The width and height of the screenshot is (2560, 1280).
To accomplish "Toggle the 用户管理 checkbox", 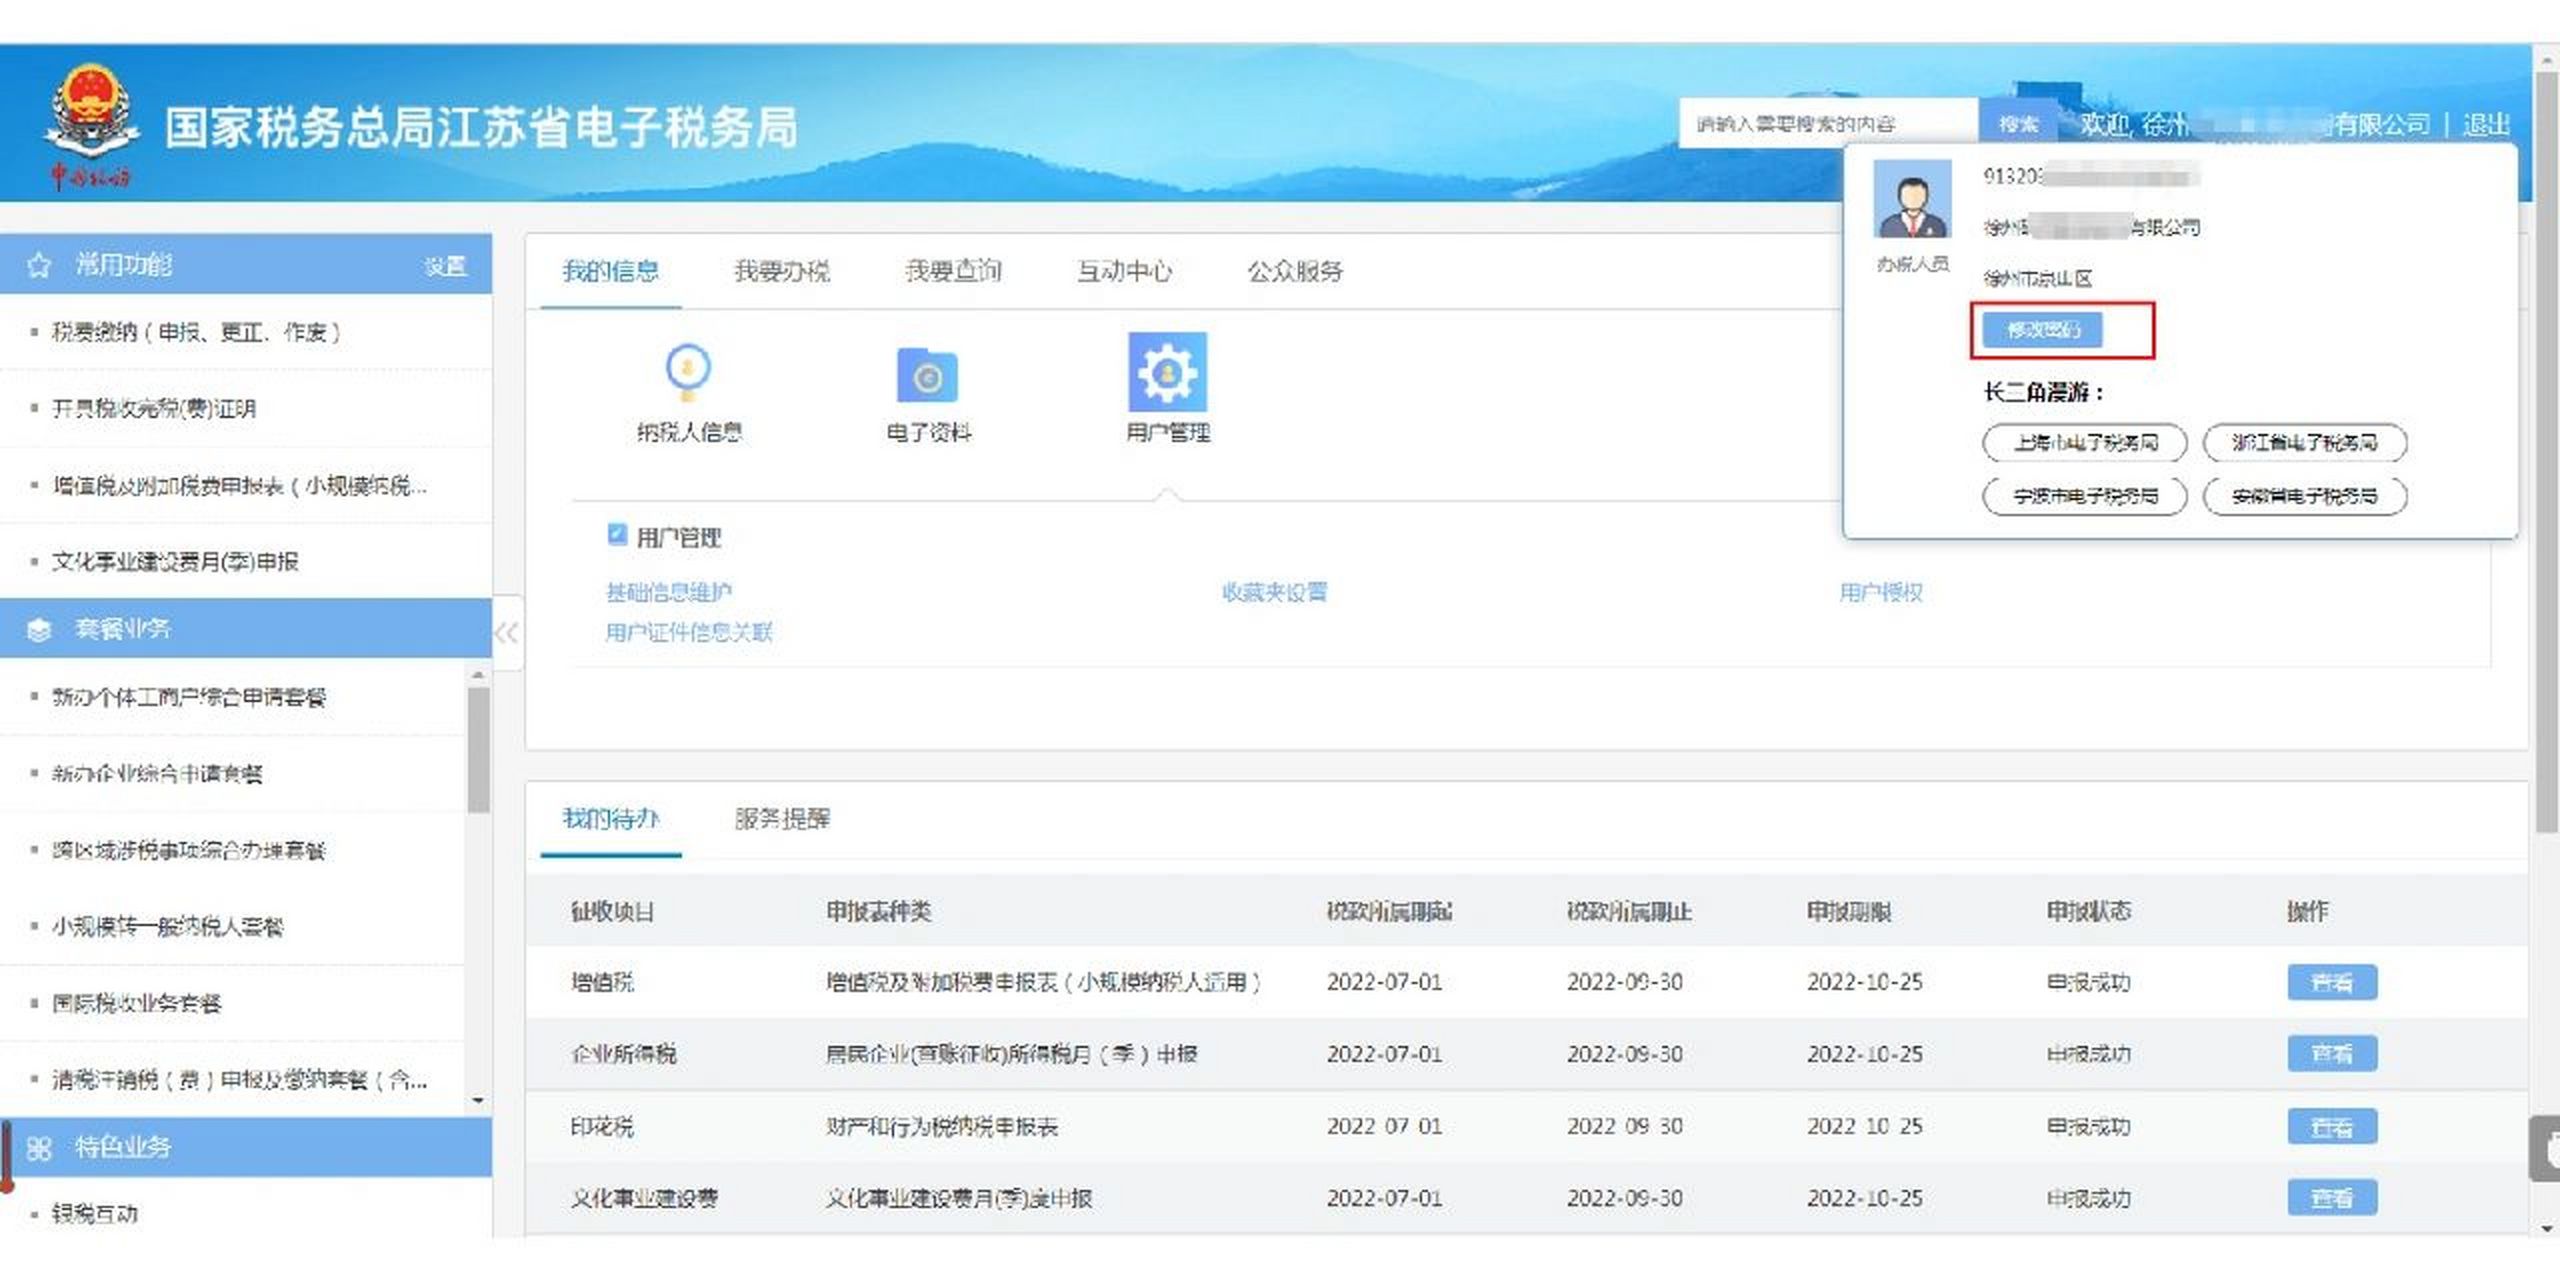I will click(x=617, y=534).
